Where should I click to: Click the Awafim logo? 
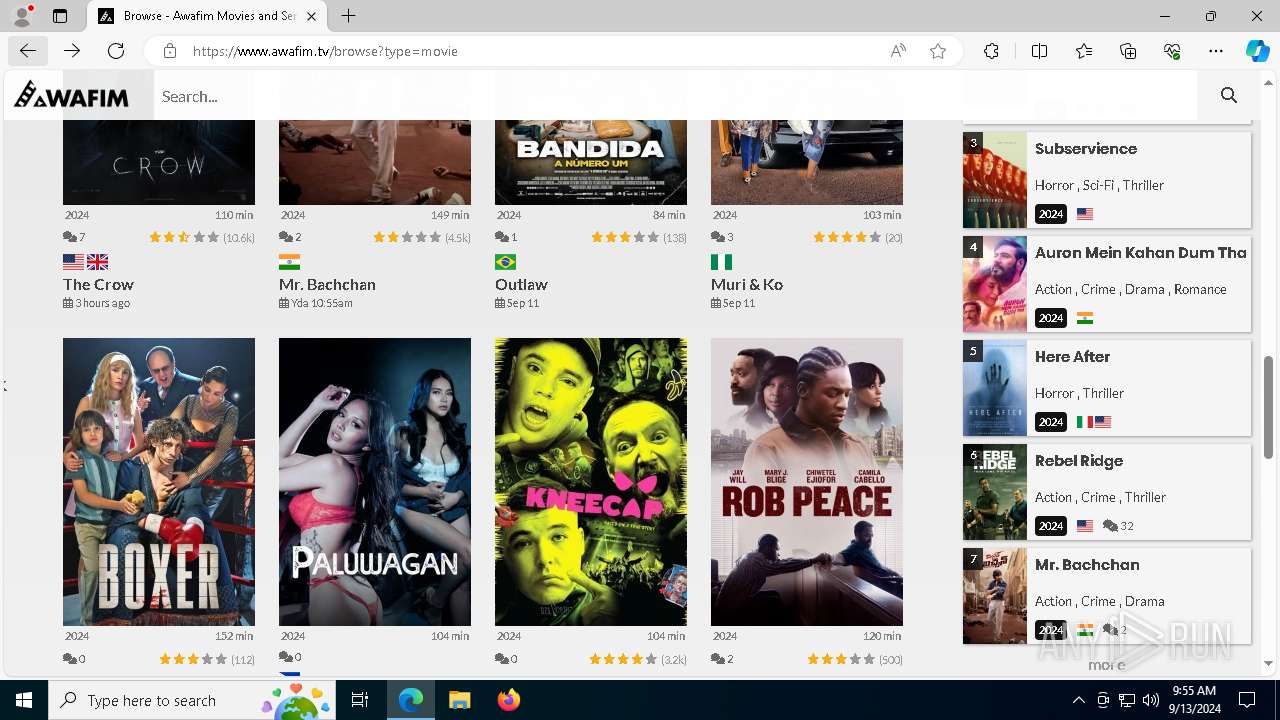pyautogui.click(x=71, y=95)
